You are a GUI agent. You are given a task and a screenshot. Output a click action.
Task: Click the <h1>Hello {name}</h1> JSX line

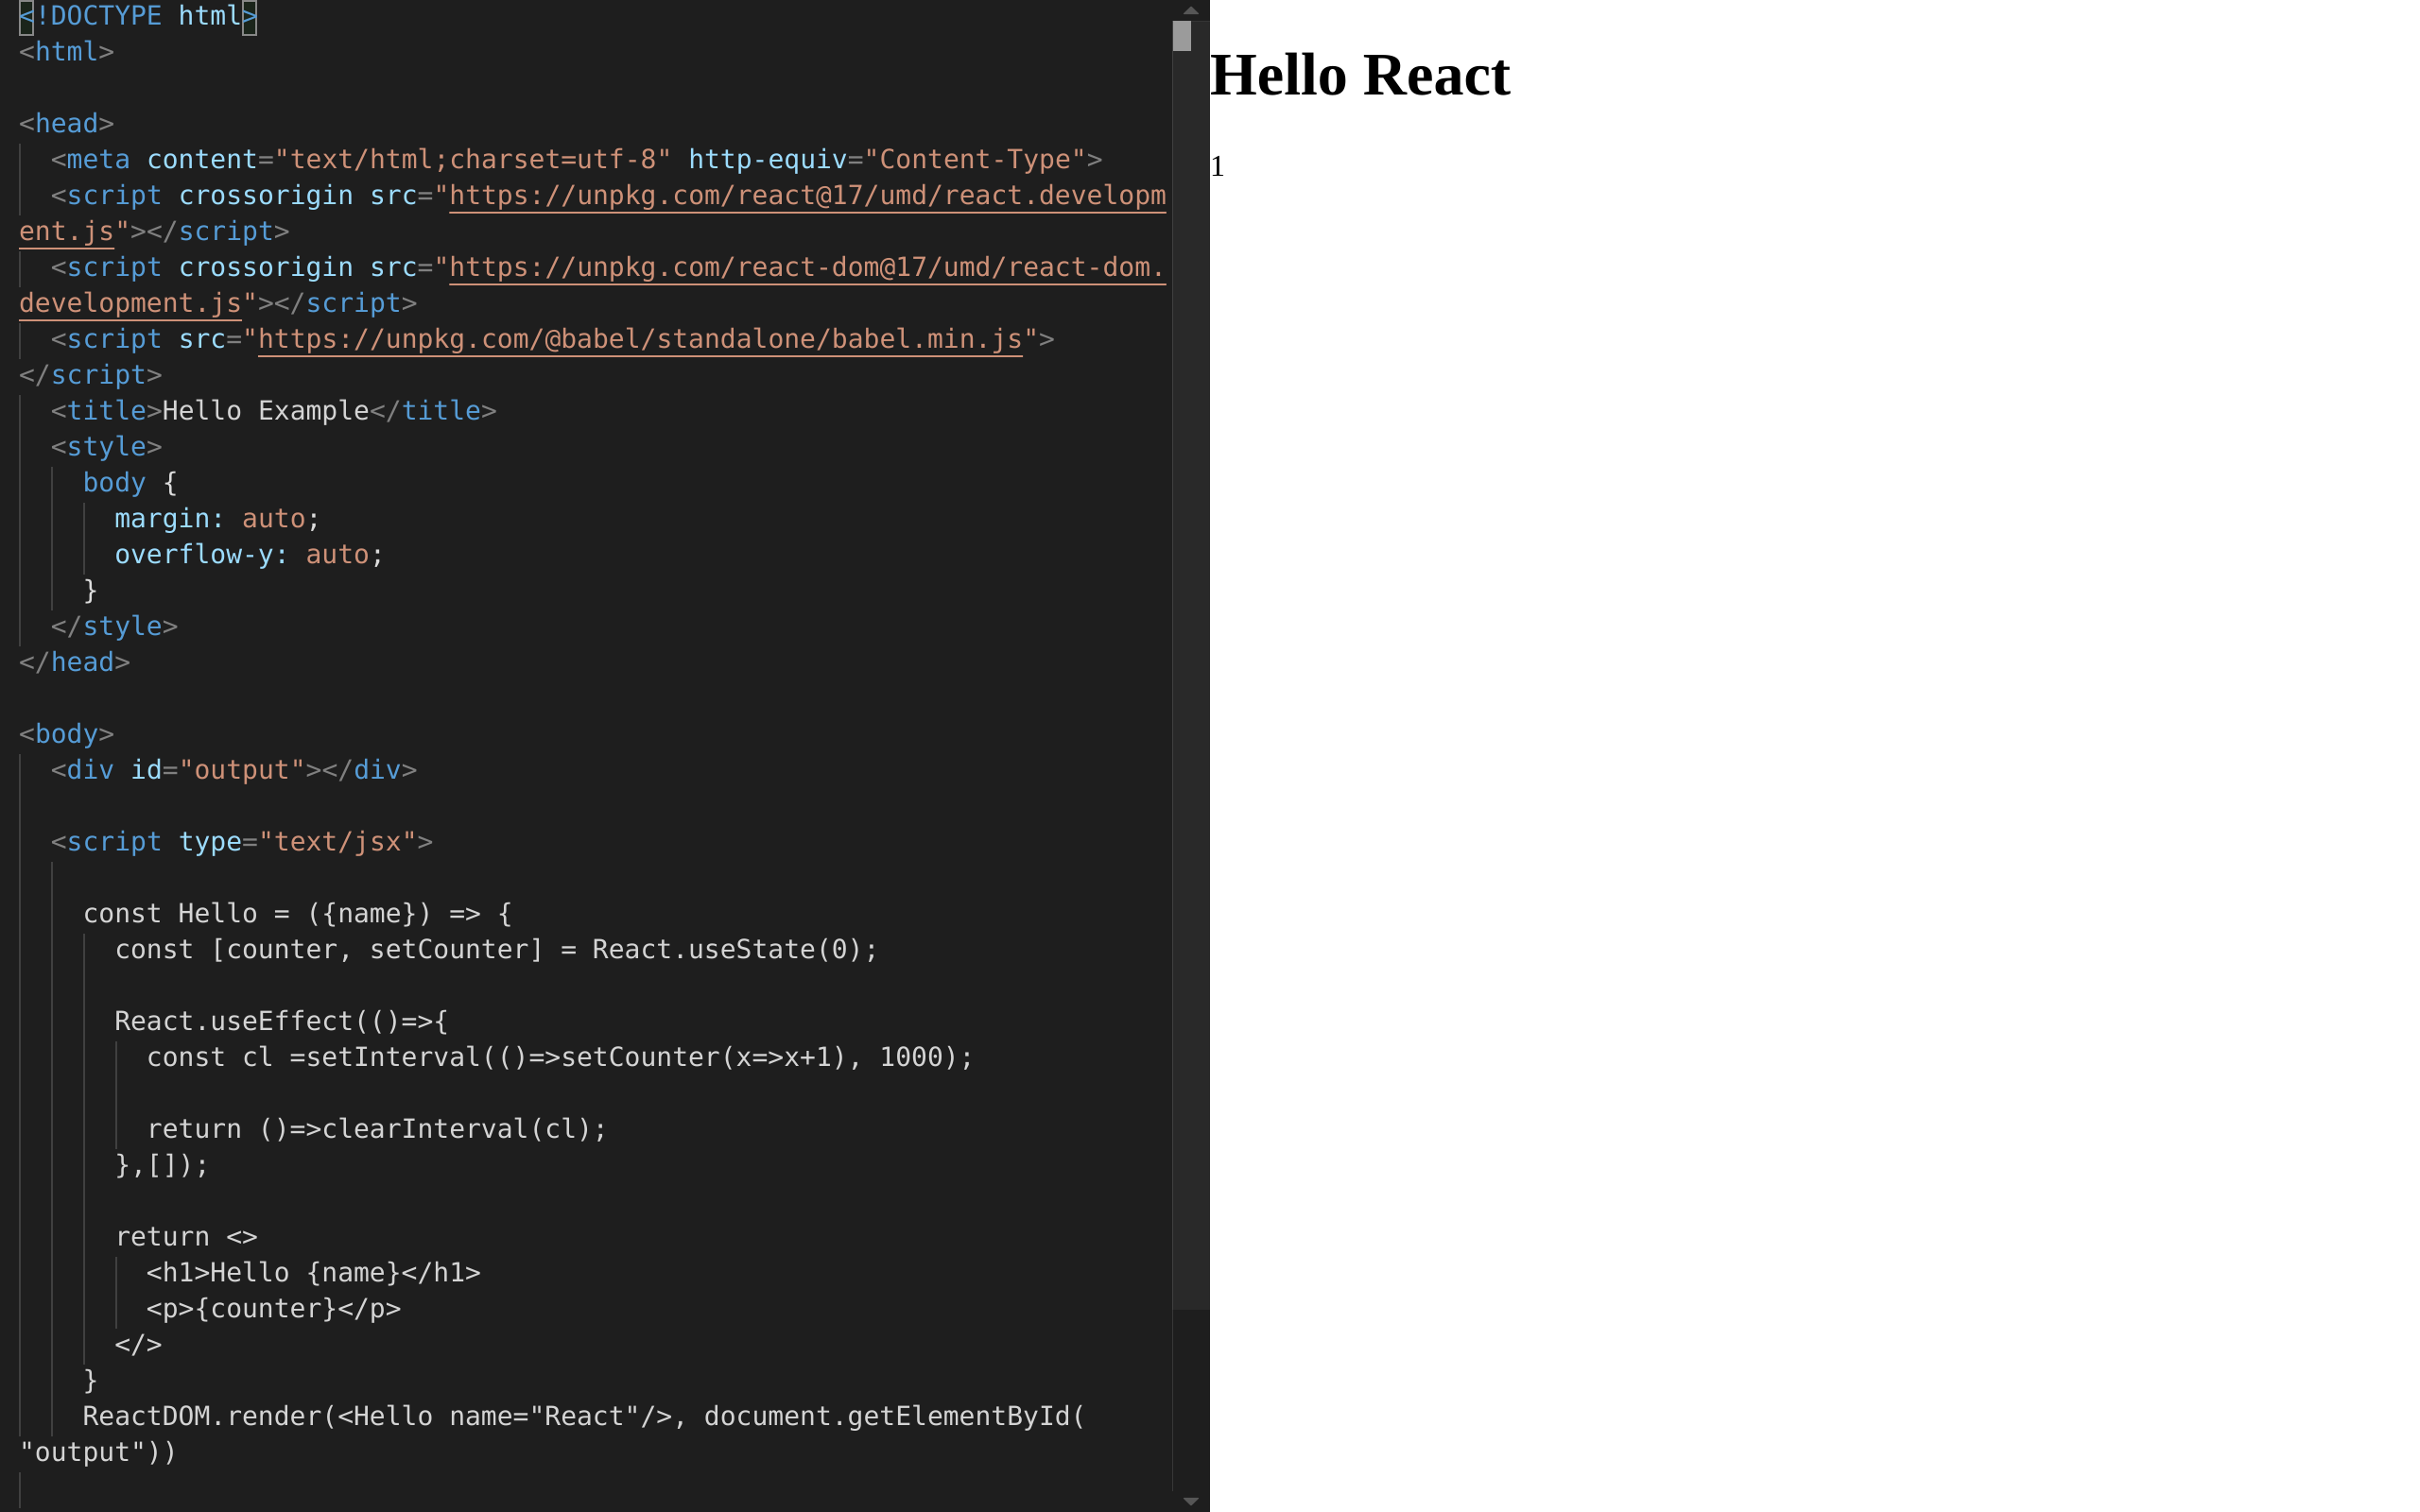click(x=312, y=1272)
